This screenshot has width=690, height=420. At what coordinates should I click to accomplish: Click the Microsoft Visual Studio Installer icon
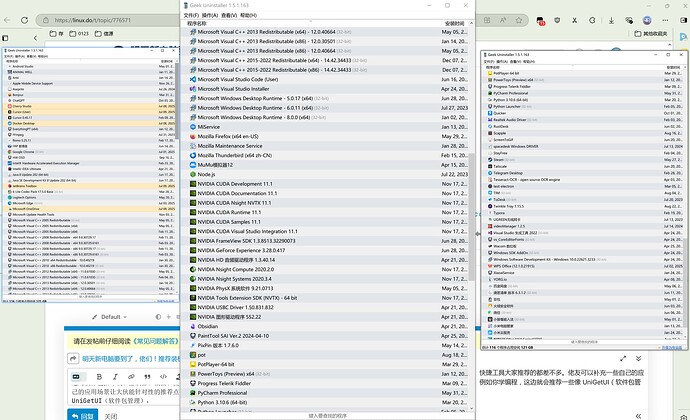[x=193, y=89]
